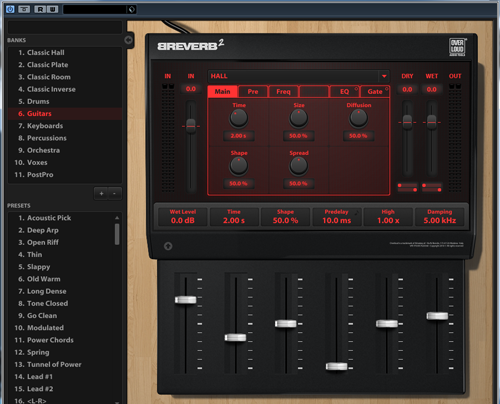Click the minus button to remove bank
Image resolution: width=500 pixels, height=404 pixels.
click(114, 194)
